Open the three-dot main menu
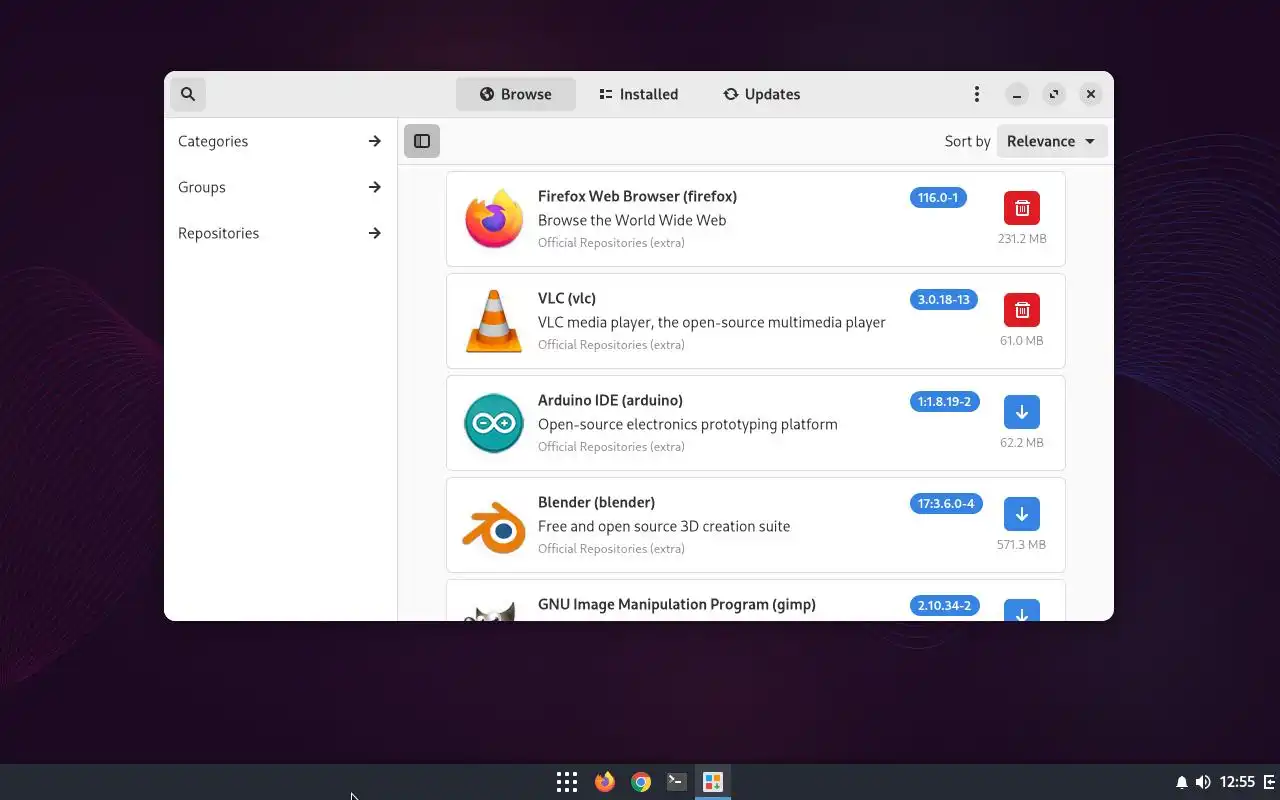1280x800 pixels. (977, 94)
